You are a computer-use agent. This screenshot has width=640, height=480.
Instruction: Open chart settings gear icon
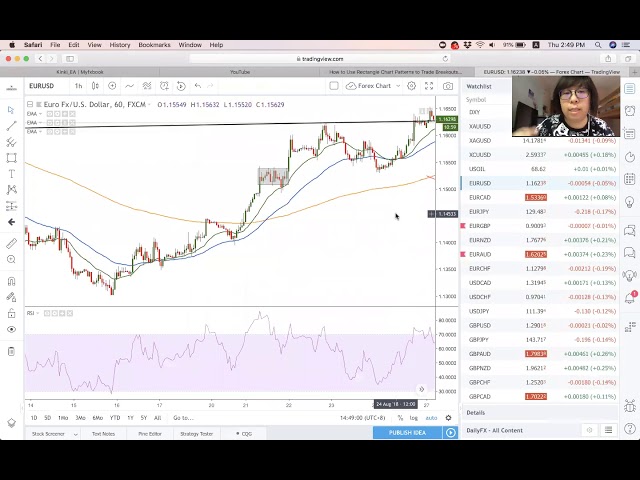point(411,86)
